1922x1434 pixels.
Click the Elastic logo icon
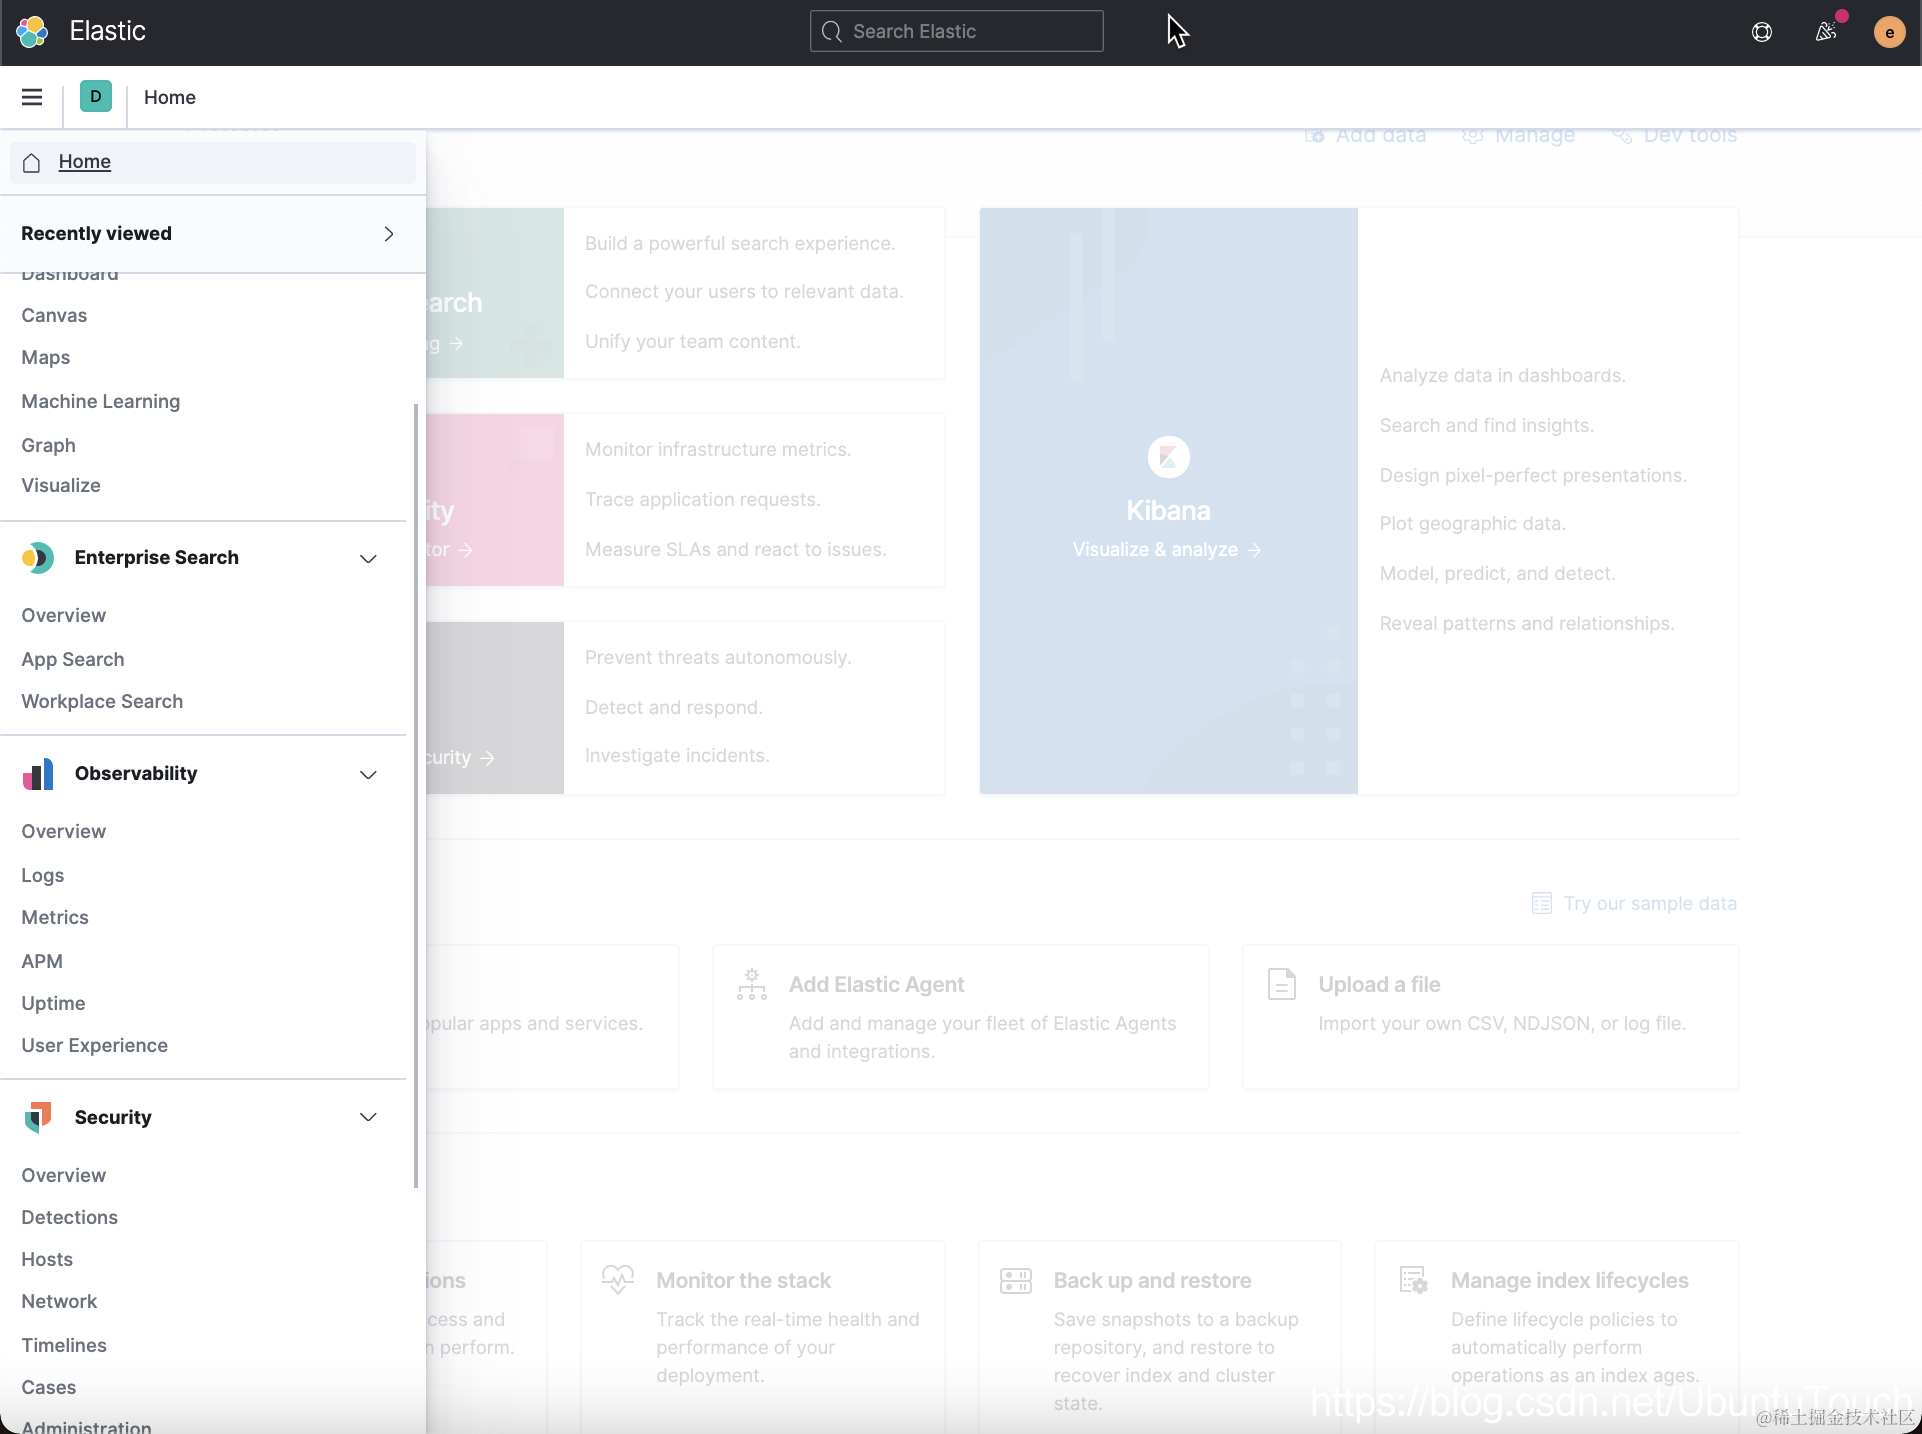click(32, 32)
